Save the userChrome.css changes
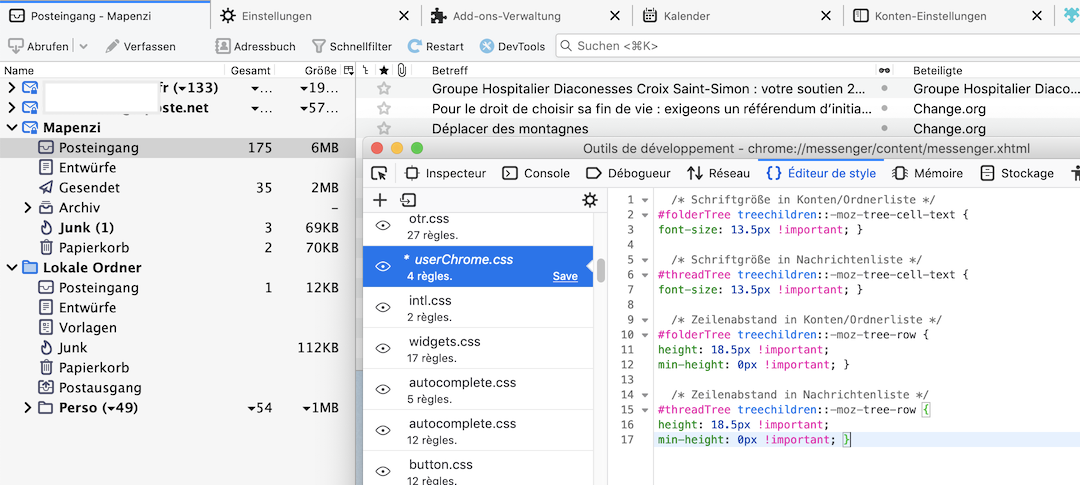This screenshot has height=485, width=1080. pos(565,276)
